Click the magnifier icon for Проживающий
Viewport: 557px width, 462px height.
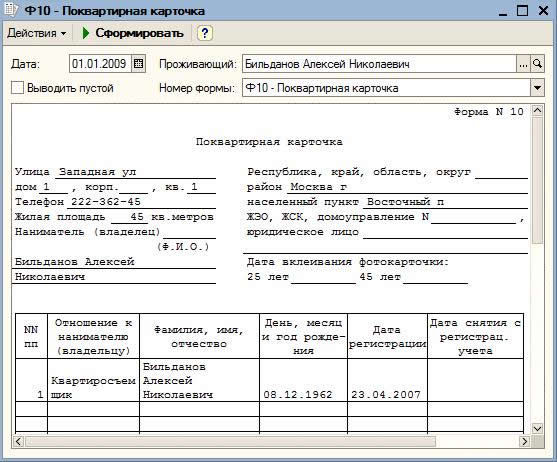pyautogui.click(x=537, y=64)
